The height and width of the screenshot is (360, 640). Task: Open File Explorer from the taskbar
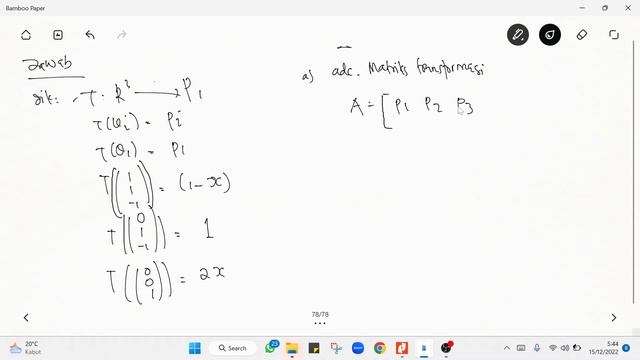(292, 348)
